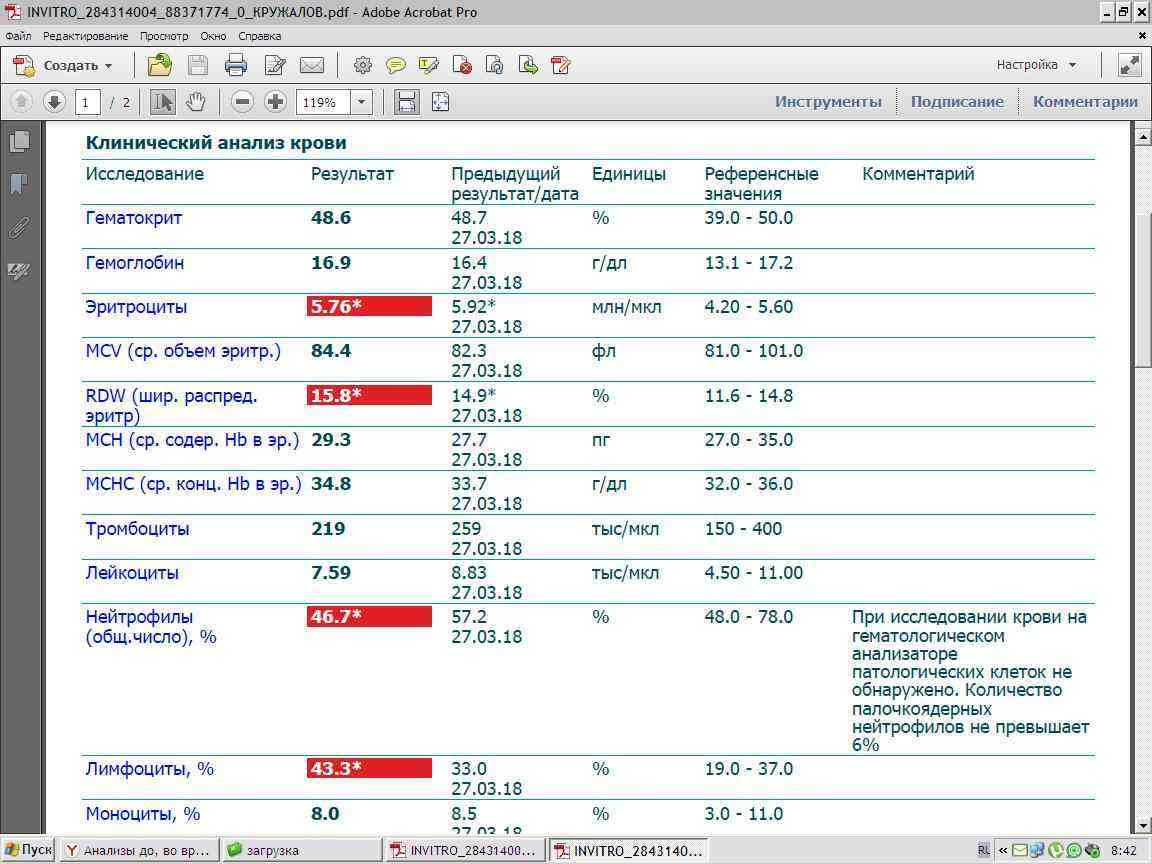Open the Редактирование menu
Image resolution: width=1152 pixels, height=864 pixels.
pos(85,36)
